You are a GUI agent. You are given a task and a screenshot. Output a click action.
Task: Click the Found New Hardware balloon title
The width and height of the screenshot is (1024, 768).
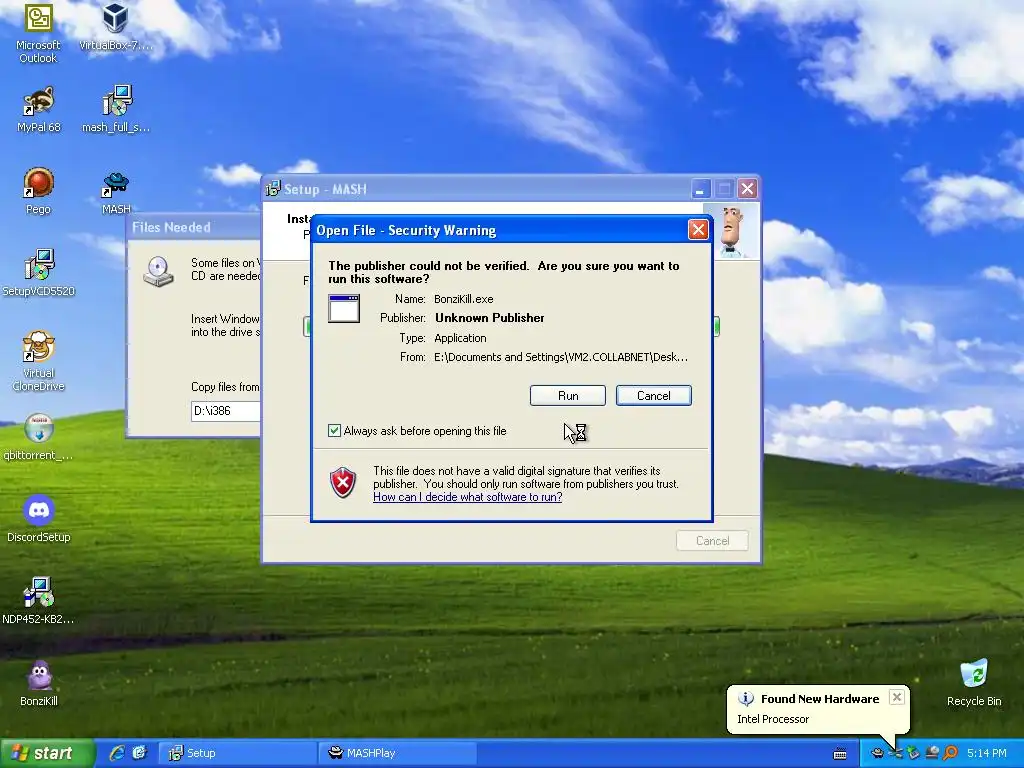tap(820, 699)
